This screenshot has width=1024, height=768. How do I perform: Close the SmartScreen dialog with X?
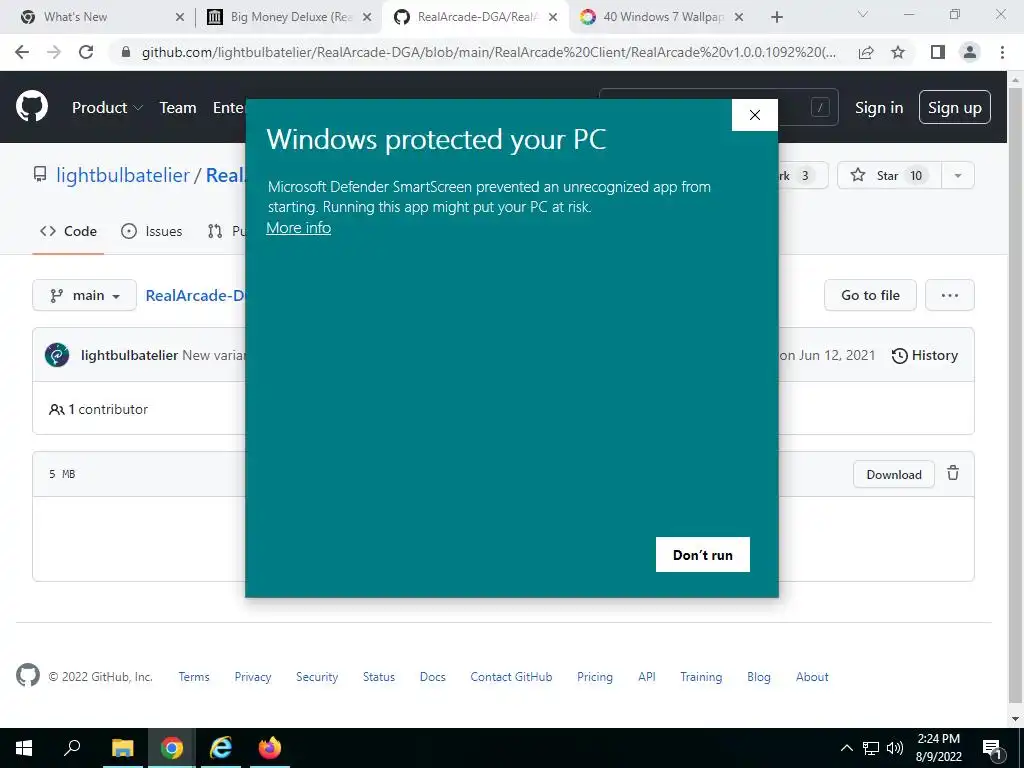[x=755, y=115]
